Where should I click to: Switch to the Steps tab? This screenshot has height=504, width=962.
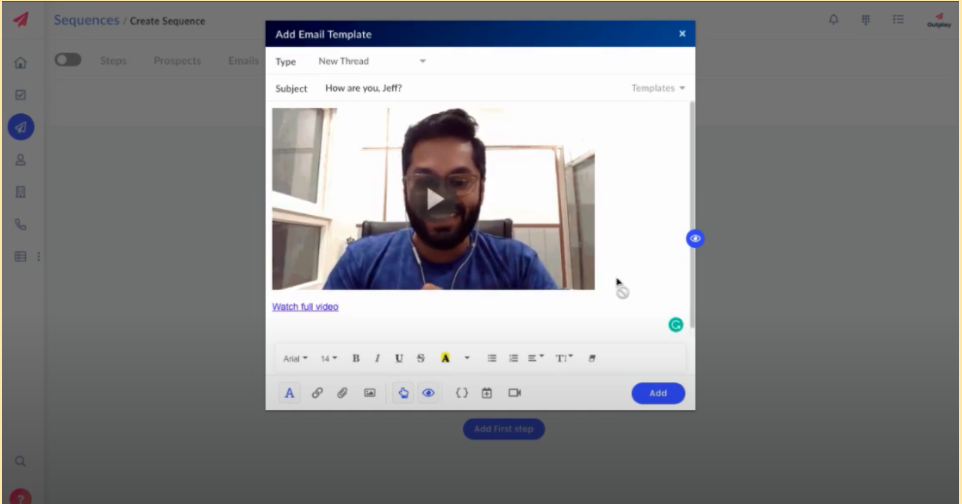tap(113, 61)
